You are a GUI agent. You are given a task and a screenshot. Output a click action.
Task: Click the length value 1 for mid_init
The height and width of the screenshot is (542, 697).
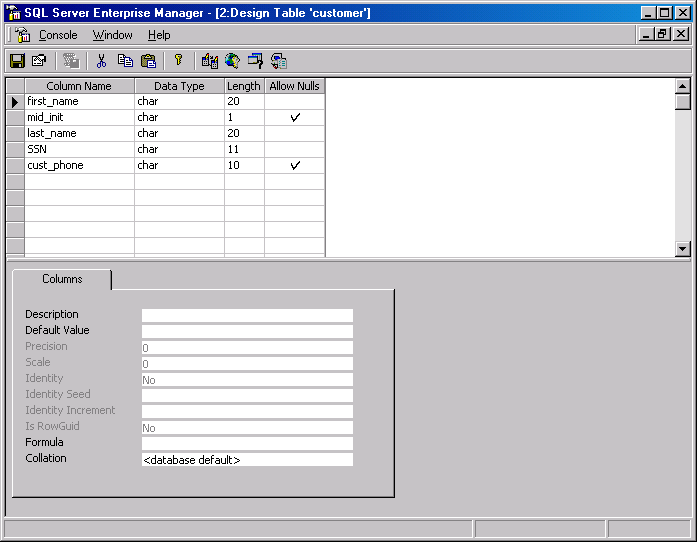244,117
